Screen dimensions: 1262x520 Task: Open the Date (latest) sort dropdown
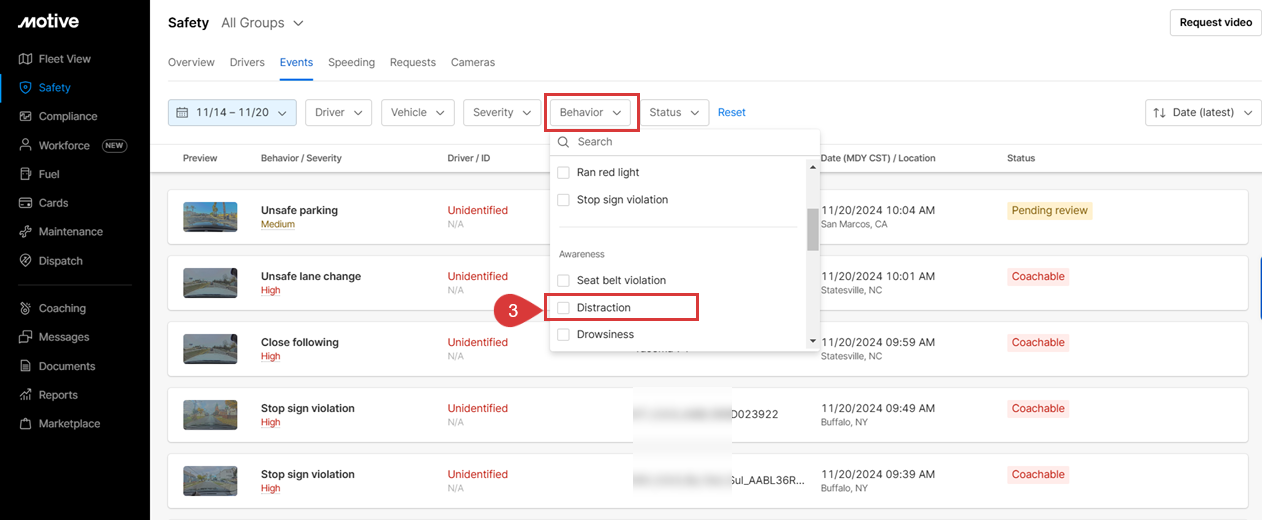[x=1202, y=113]
